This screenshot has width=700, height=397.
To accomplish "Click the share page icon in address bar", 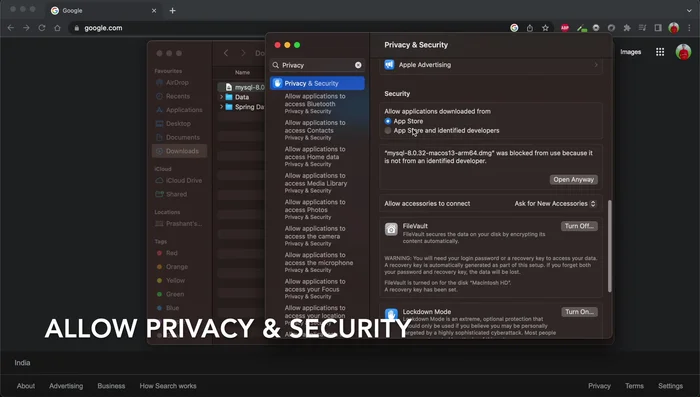I will (529, 28).
